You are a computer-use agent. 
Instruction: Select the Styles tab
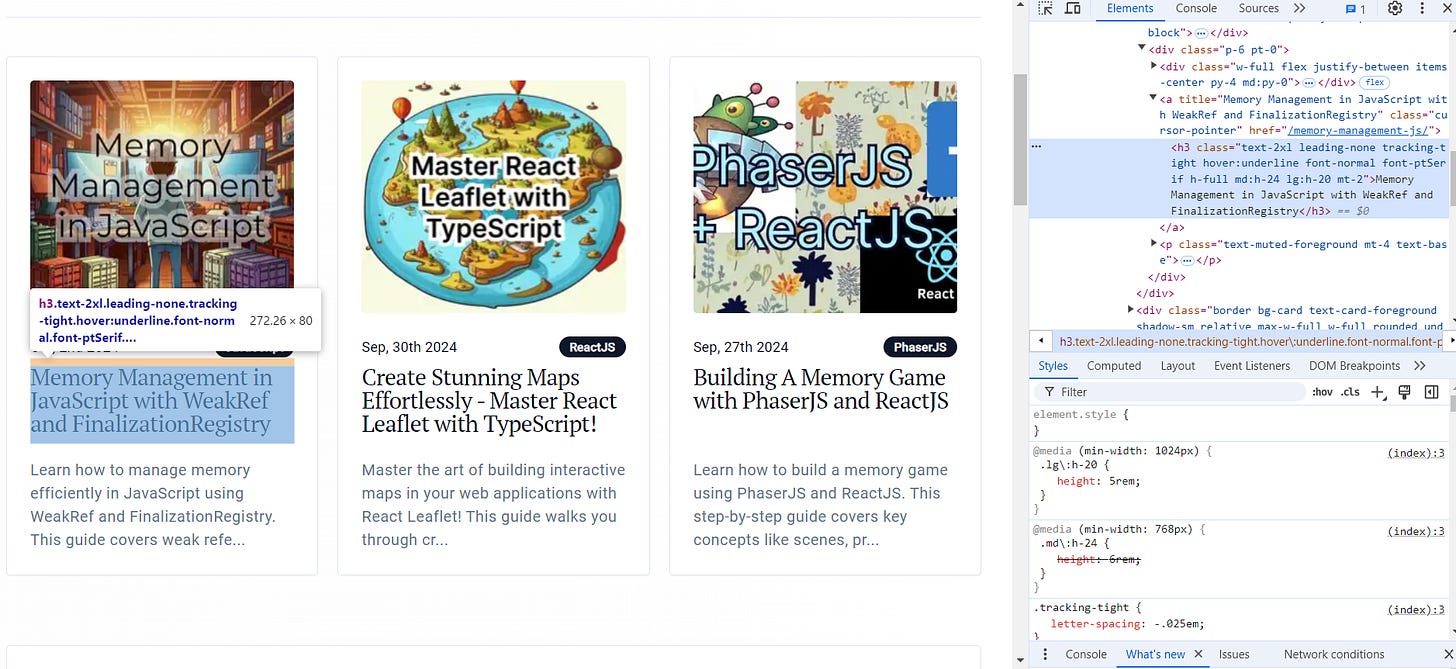(1052, 366)
